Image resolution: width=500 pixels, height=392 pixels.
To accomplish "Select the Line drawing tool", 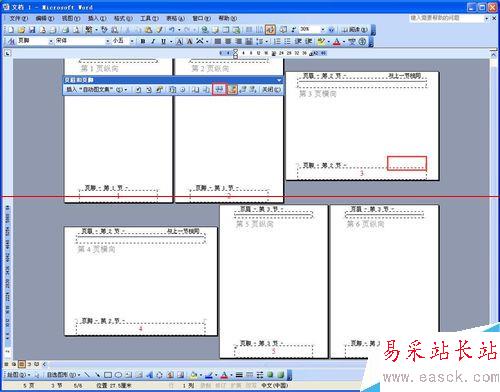I will point(87,375).
